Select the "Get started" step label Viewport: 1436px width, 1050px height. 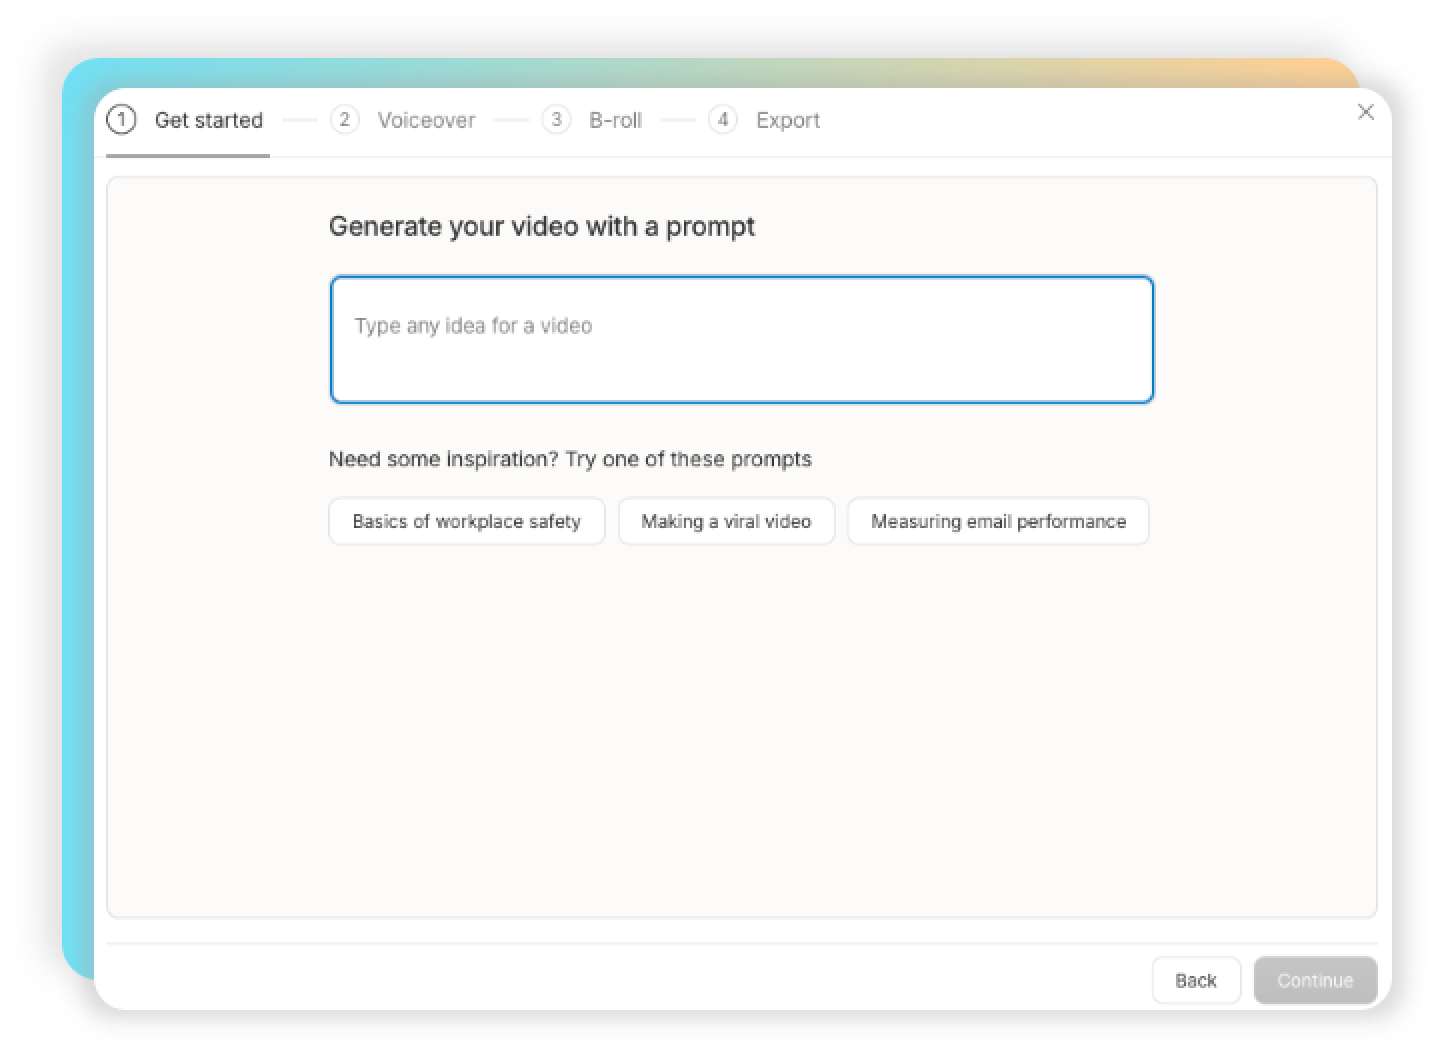pyautogui.click(x=208, y=120)
